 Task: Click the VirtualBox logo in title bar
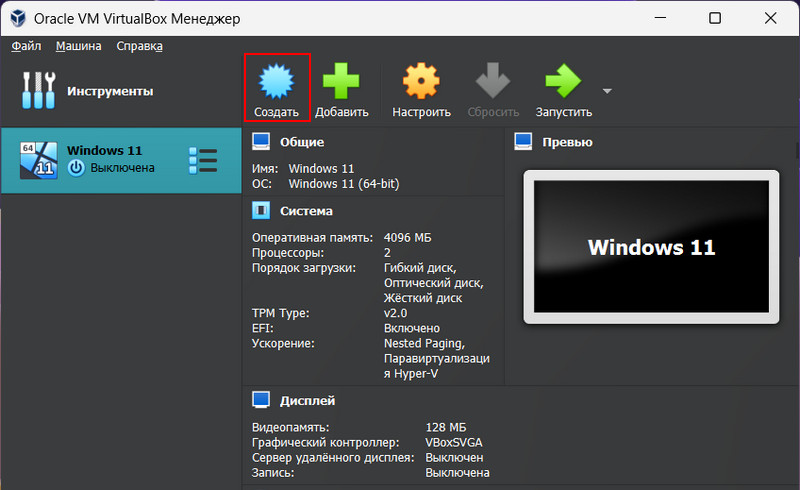[x=18, y=18]
